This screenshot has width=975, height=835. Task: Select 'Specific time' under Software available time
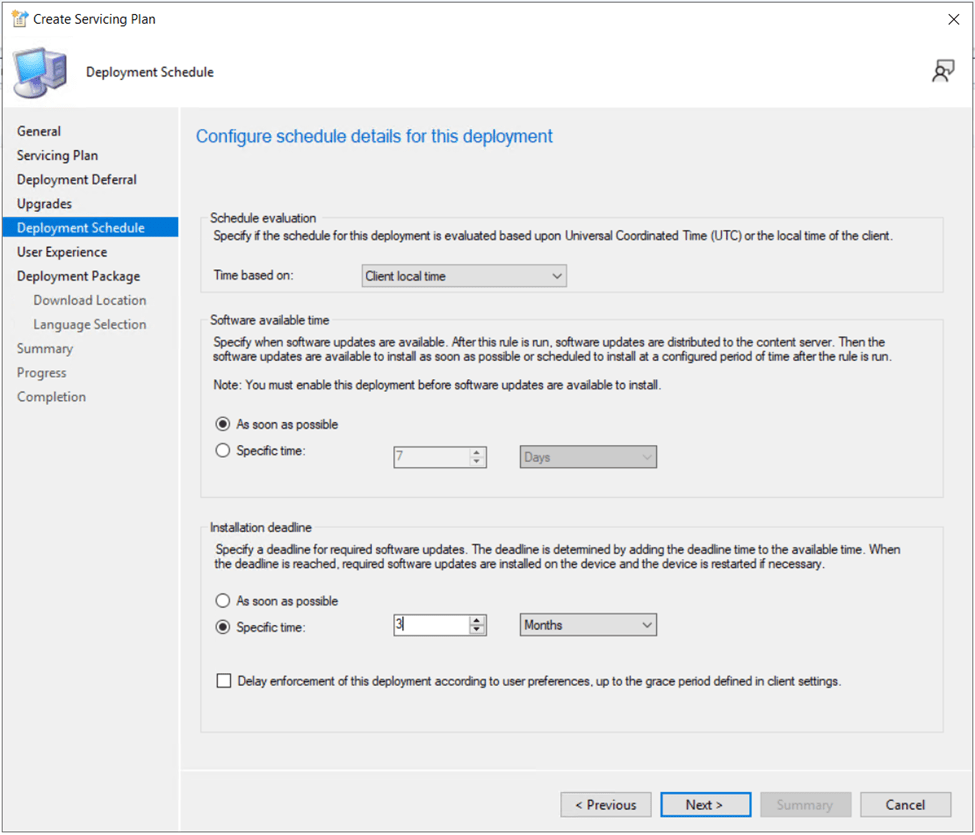pyautogui.click(x=223, y=451)
